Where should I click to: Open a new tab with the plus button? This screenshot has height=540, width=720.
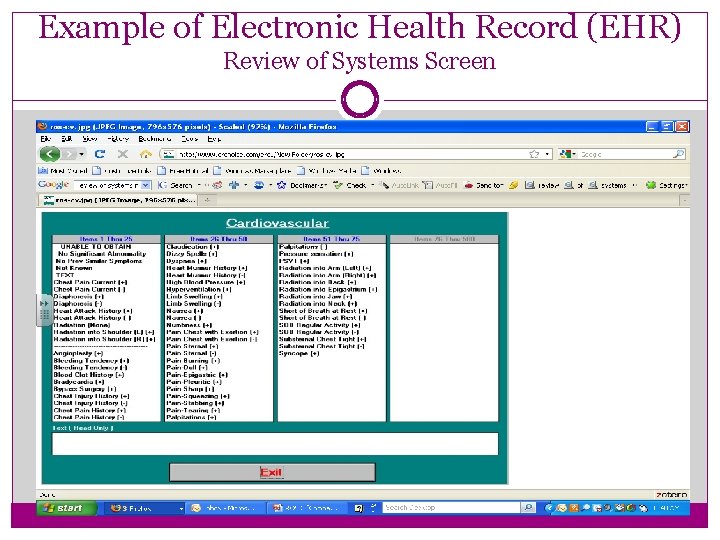[208, 200]
